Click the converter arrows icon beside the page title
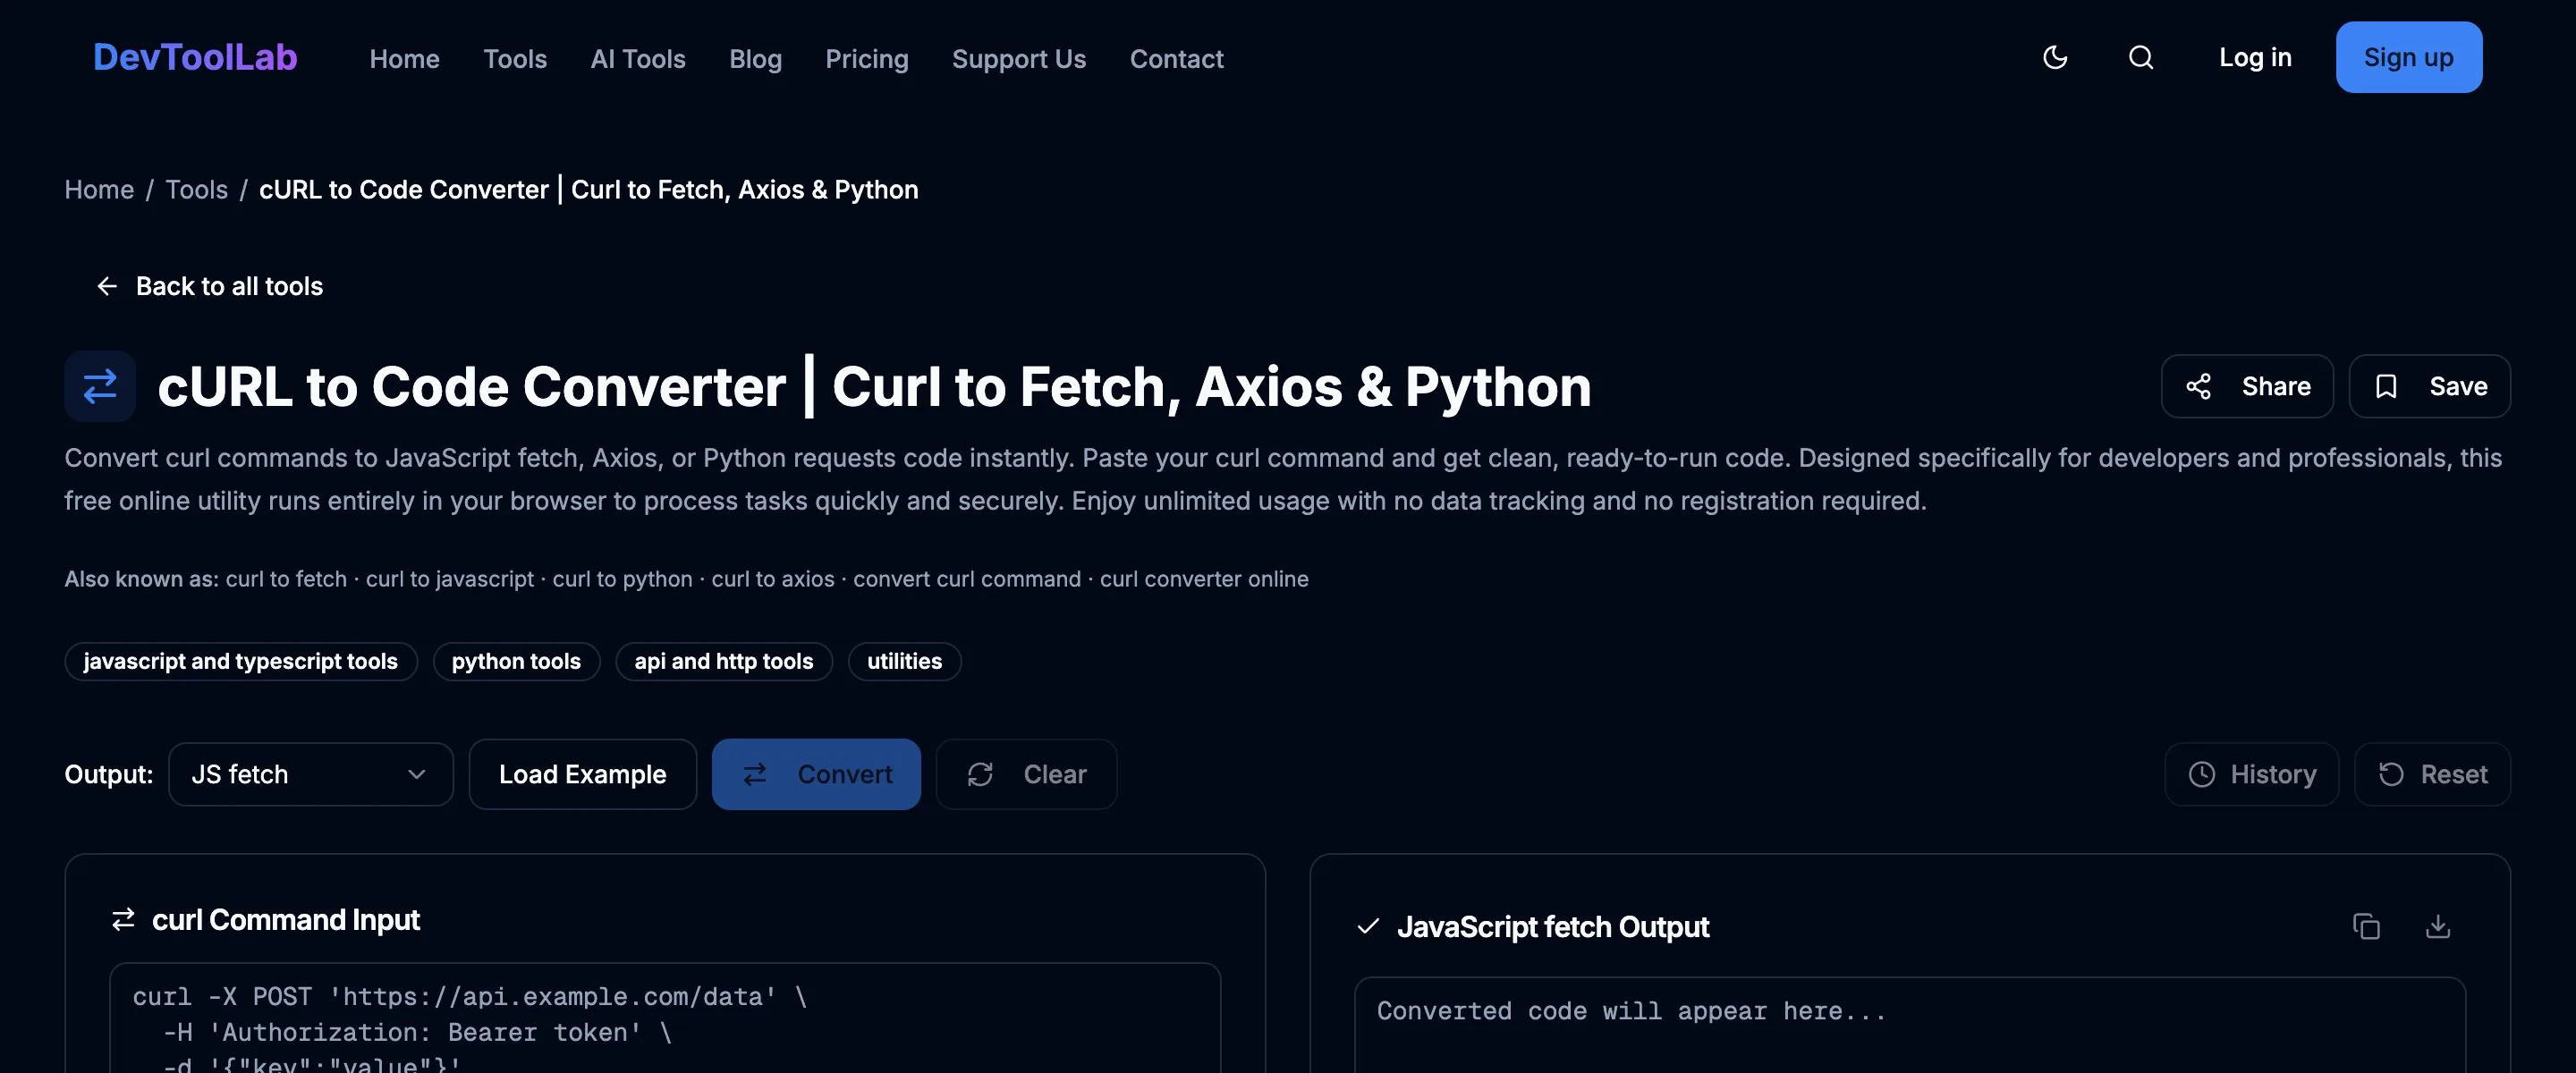This screenshot has height=1073, width=2576. 100,386
